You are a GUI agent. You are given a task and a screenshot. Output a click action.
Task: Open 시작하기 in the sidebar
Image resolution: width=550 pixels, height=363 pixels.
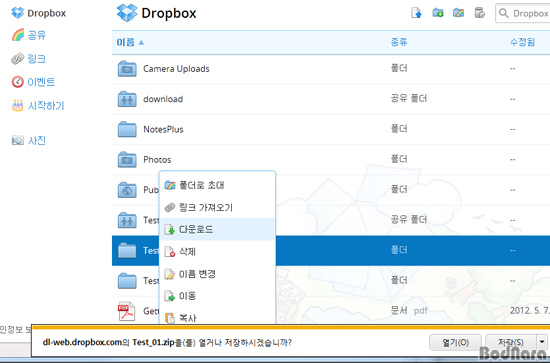pyautogui.click(x=38, y=106)
